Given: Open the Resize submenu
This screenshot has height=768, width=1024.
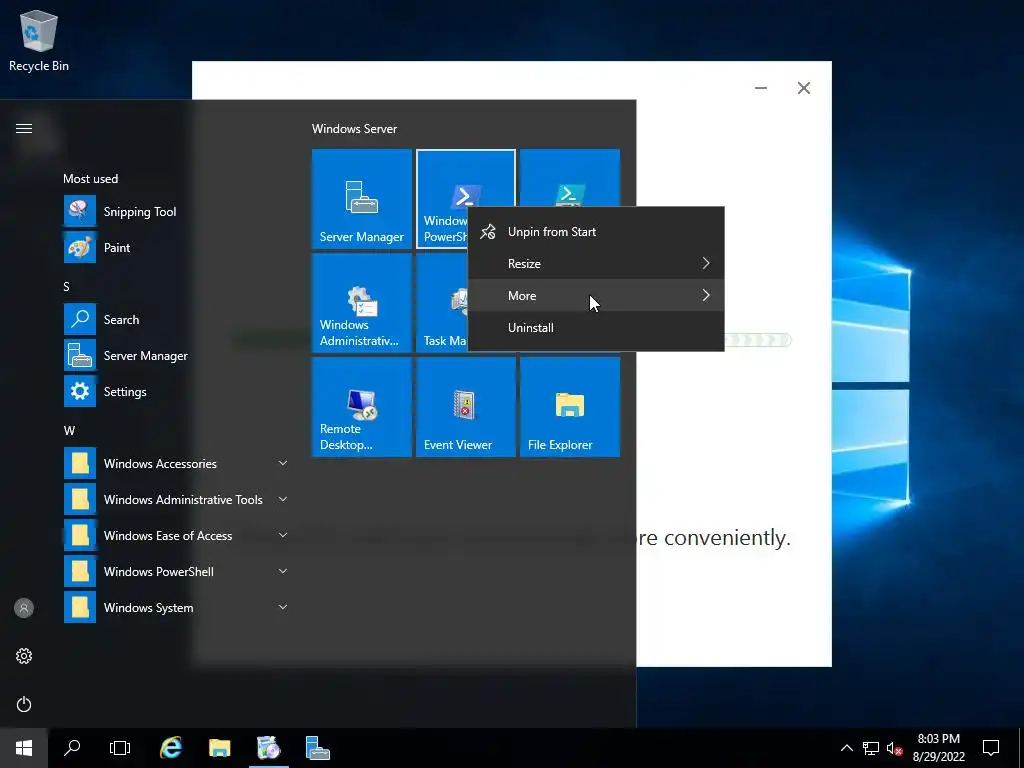Looking at the screenshot, I should coord(596,263).
